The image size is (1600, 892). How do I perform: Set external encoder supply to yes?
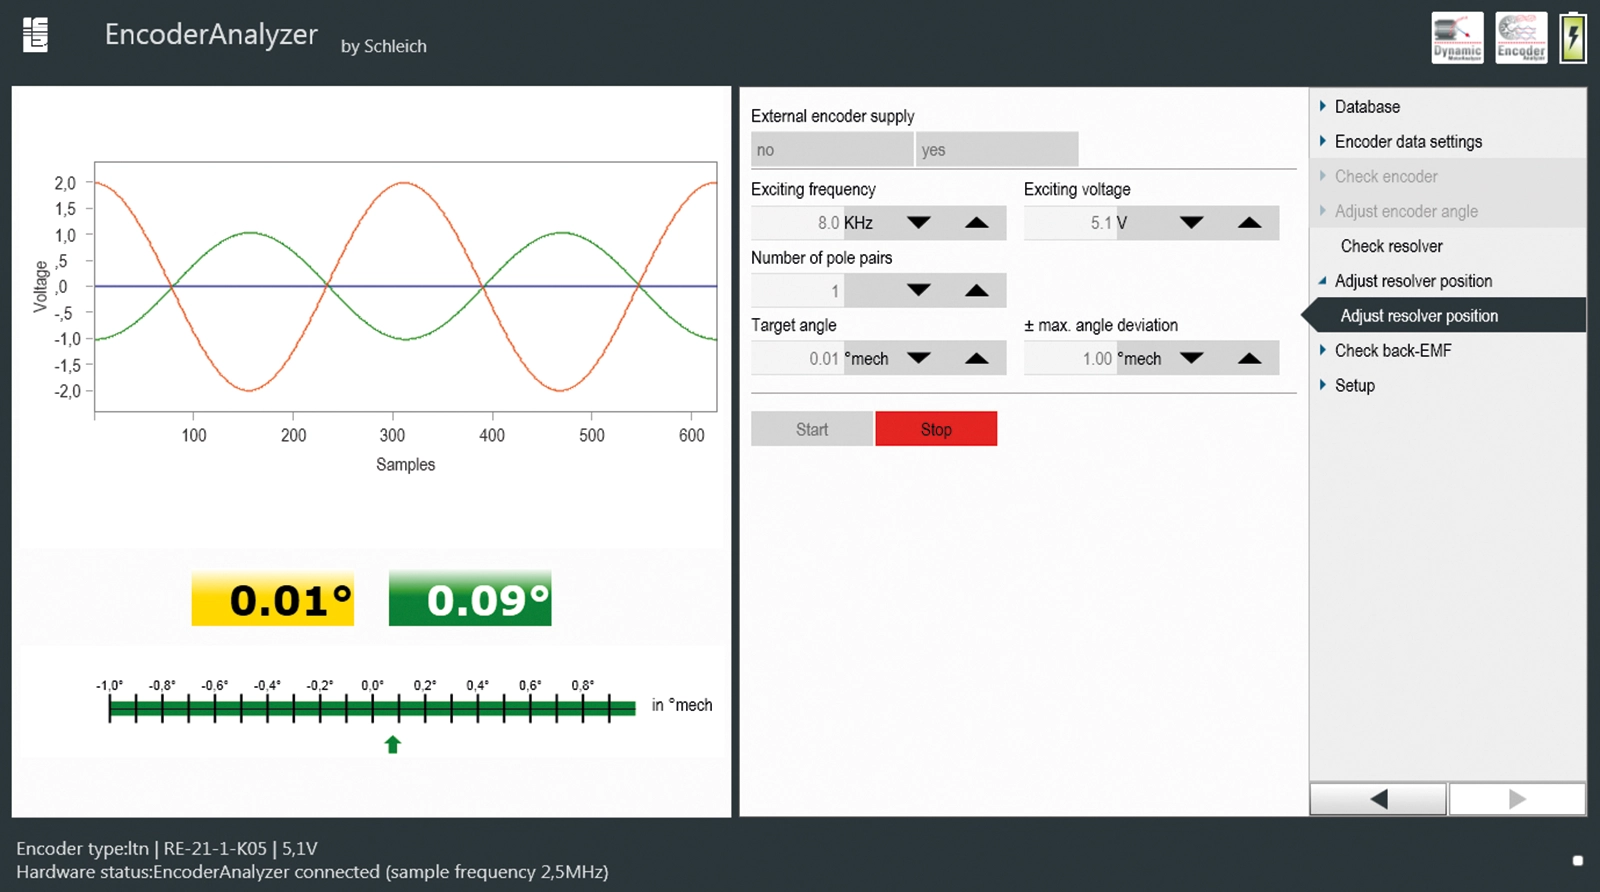tap(997, 150)
